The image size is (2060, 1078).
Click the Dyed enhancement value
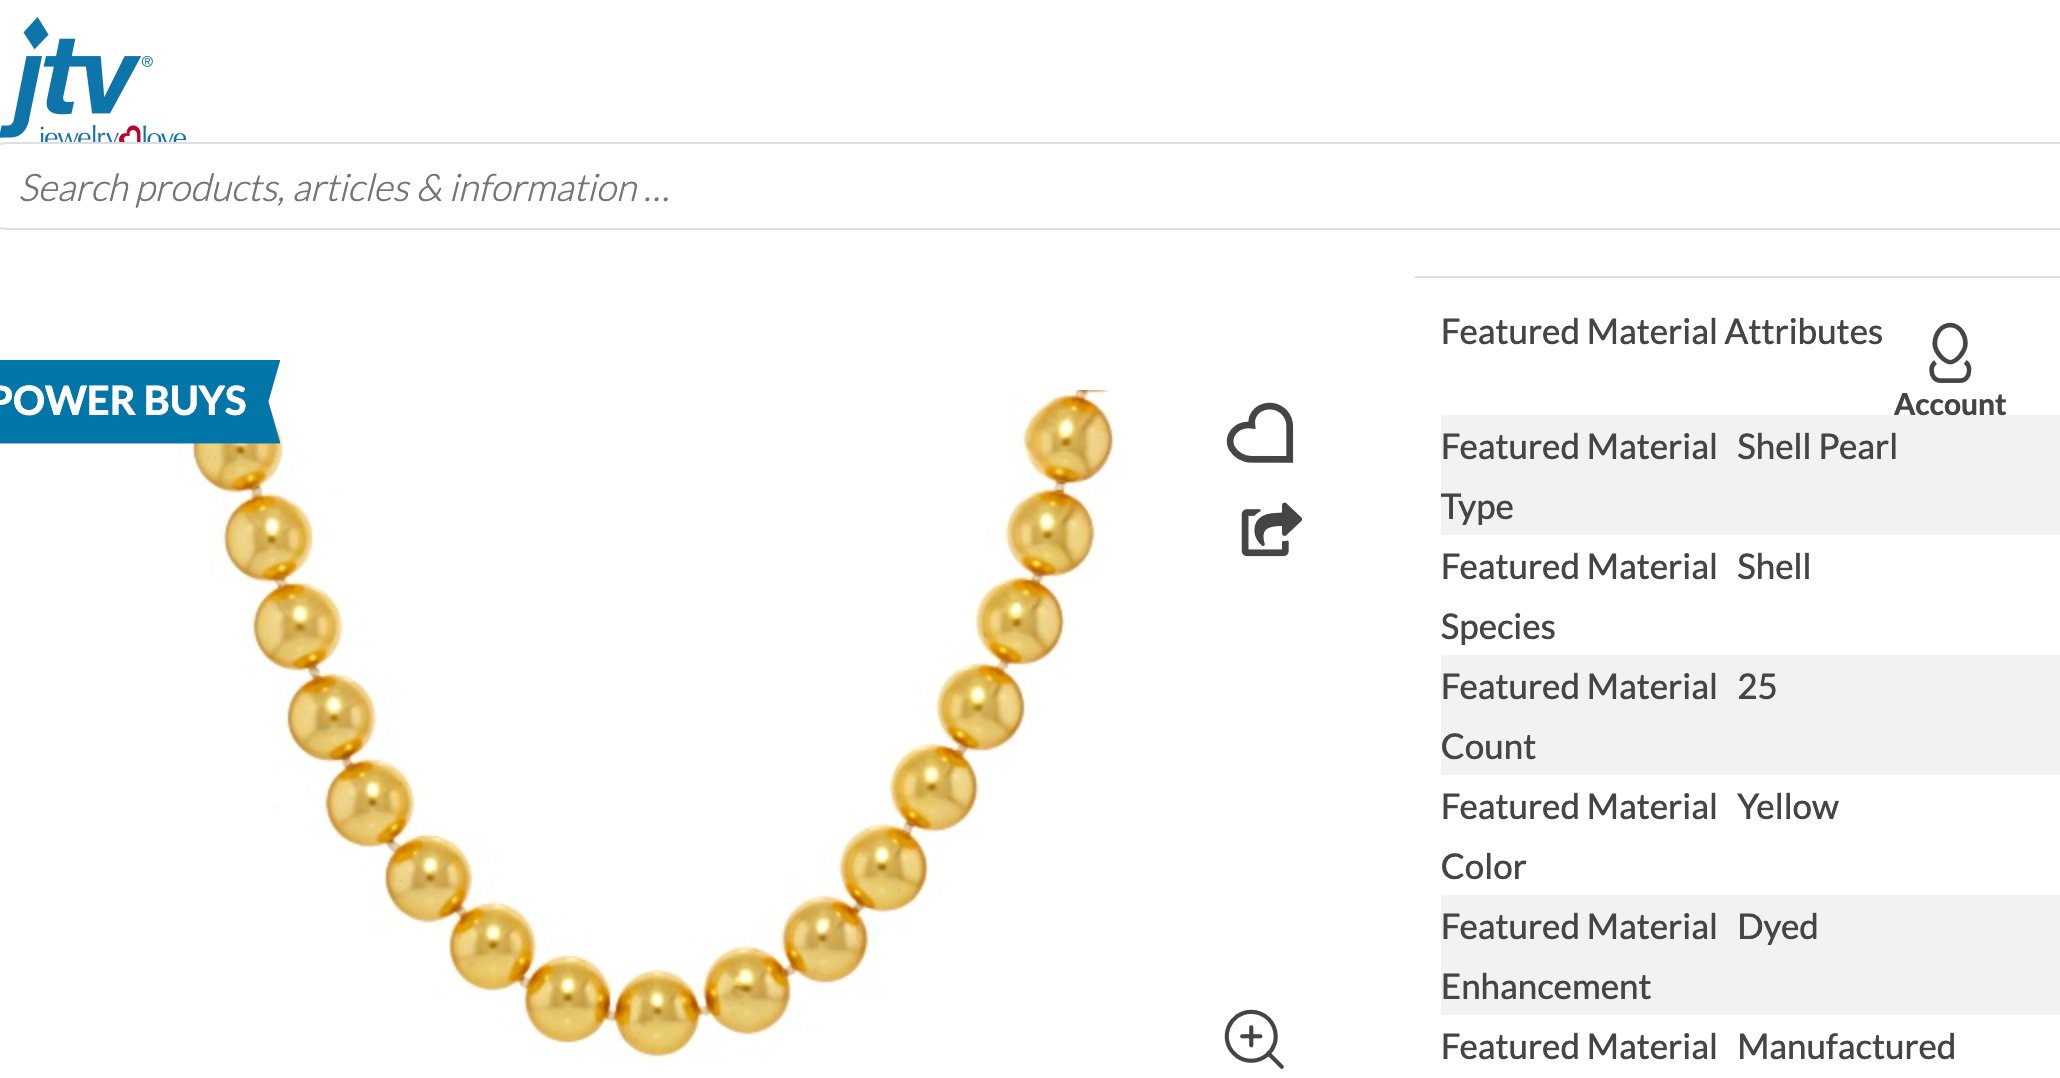click(x=1777, y=927)
